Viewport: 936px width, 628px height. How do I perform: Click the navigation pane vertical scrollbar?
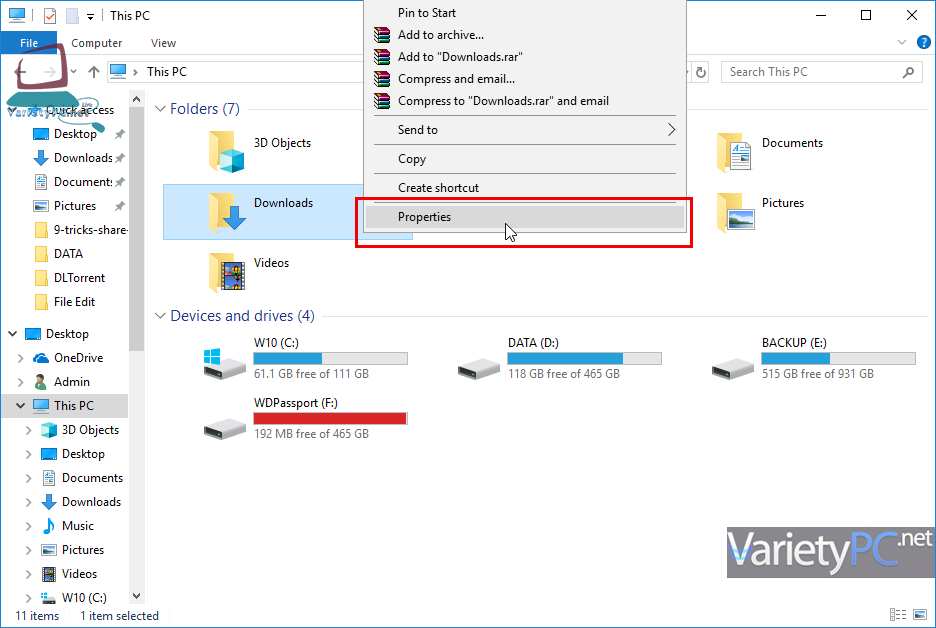(x=137, y=250)
